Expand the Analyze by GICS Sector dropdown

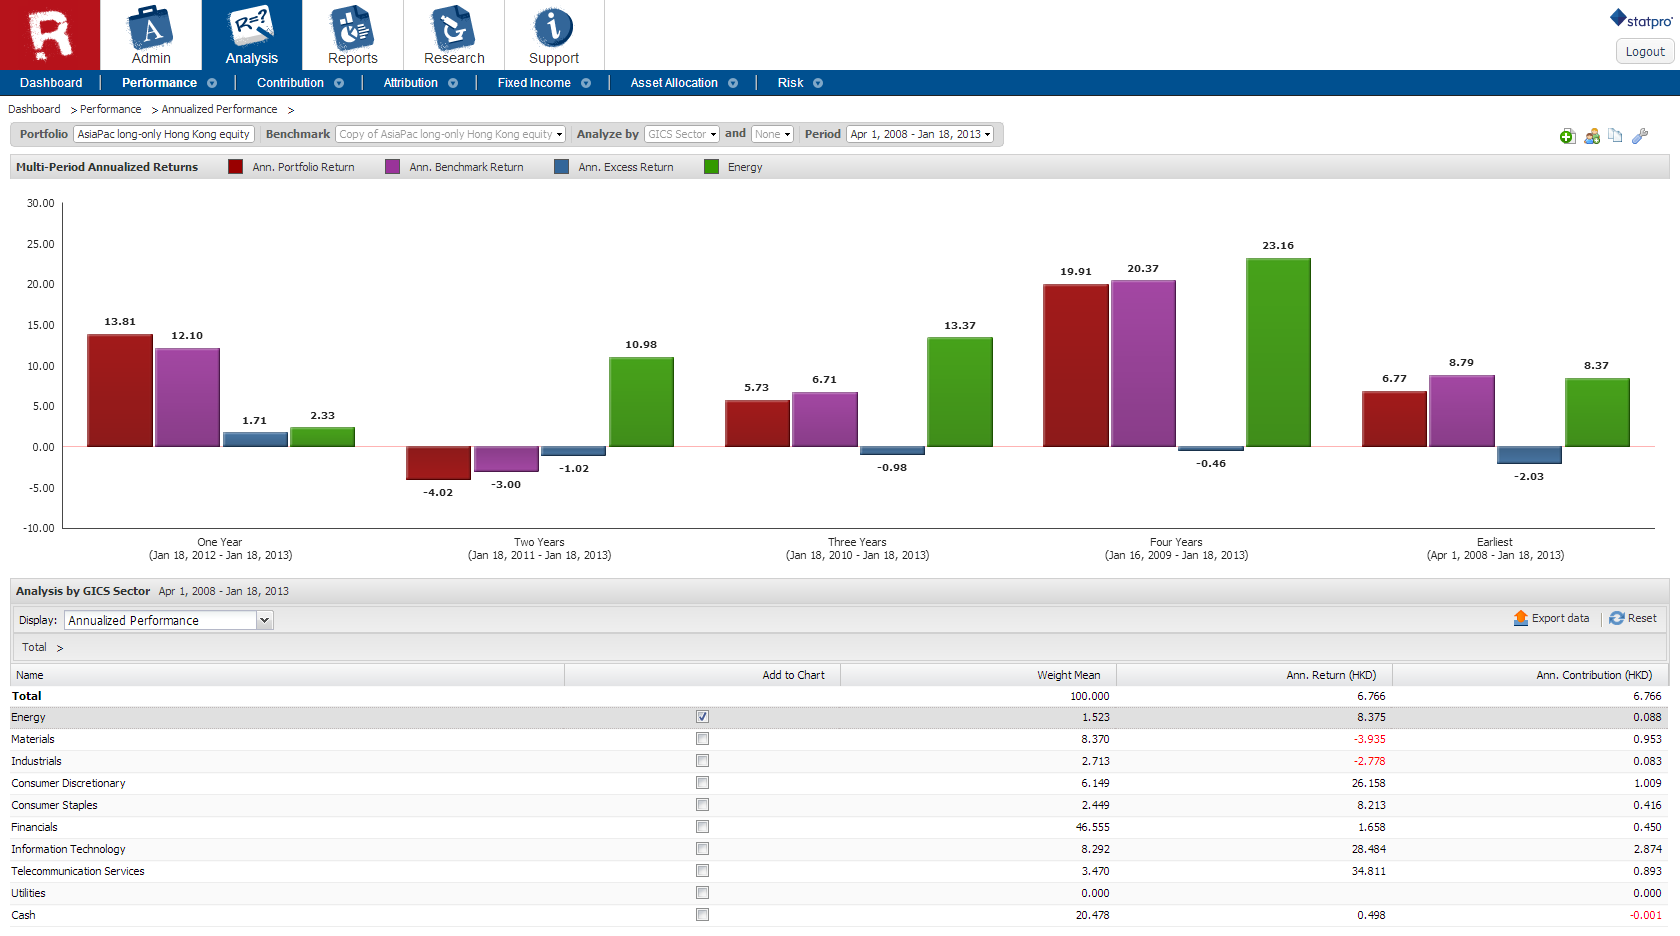pos(682,134)
